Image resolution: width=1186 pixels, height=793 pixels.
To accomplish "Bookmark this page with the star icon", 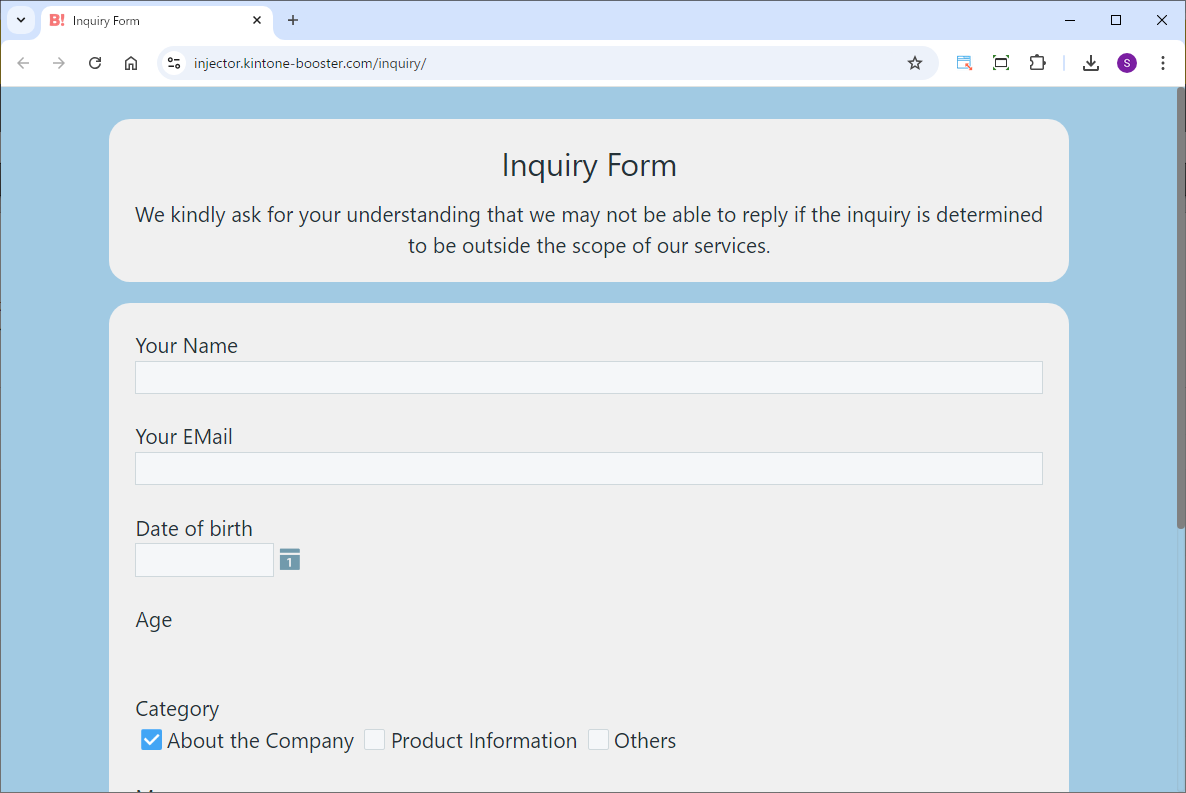I will (914, 63).
